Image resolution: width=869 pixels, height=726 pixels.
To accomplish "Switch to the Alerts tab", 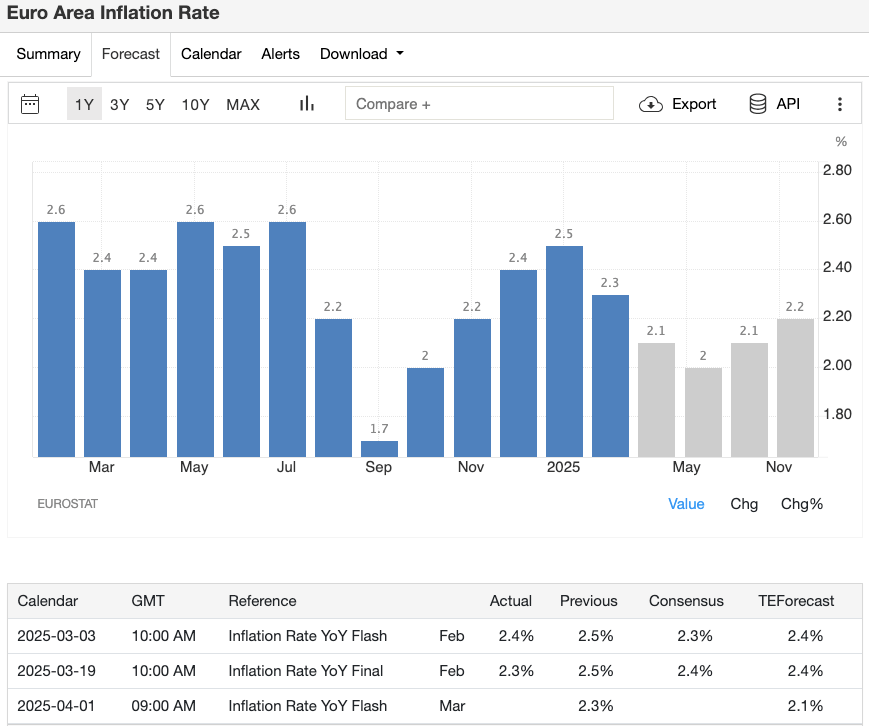I will (280, 54).
